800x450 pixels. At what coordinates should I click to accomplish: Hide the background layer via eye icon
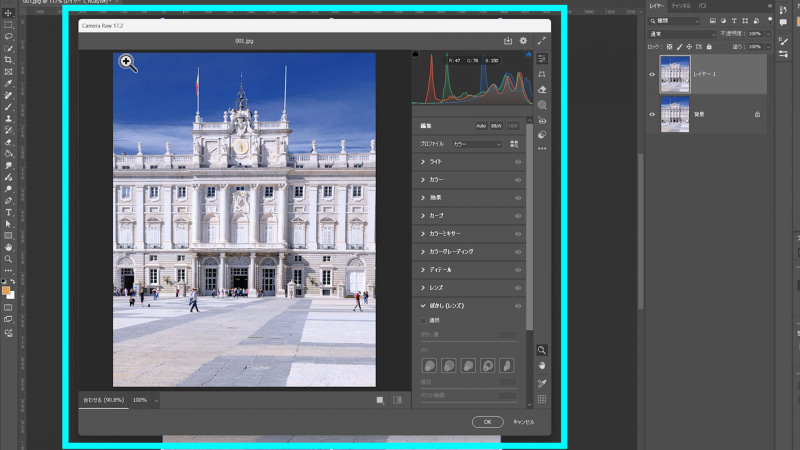652,114
